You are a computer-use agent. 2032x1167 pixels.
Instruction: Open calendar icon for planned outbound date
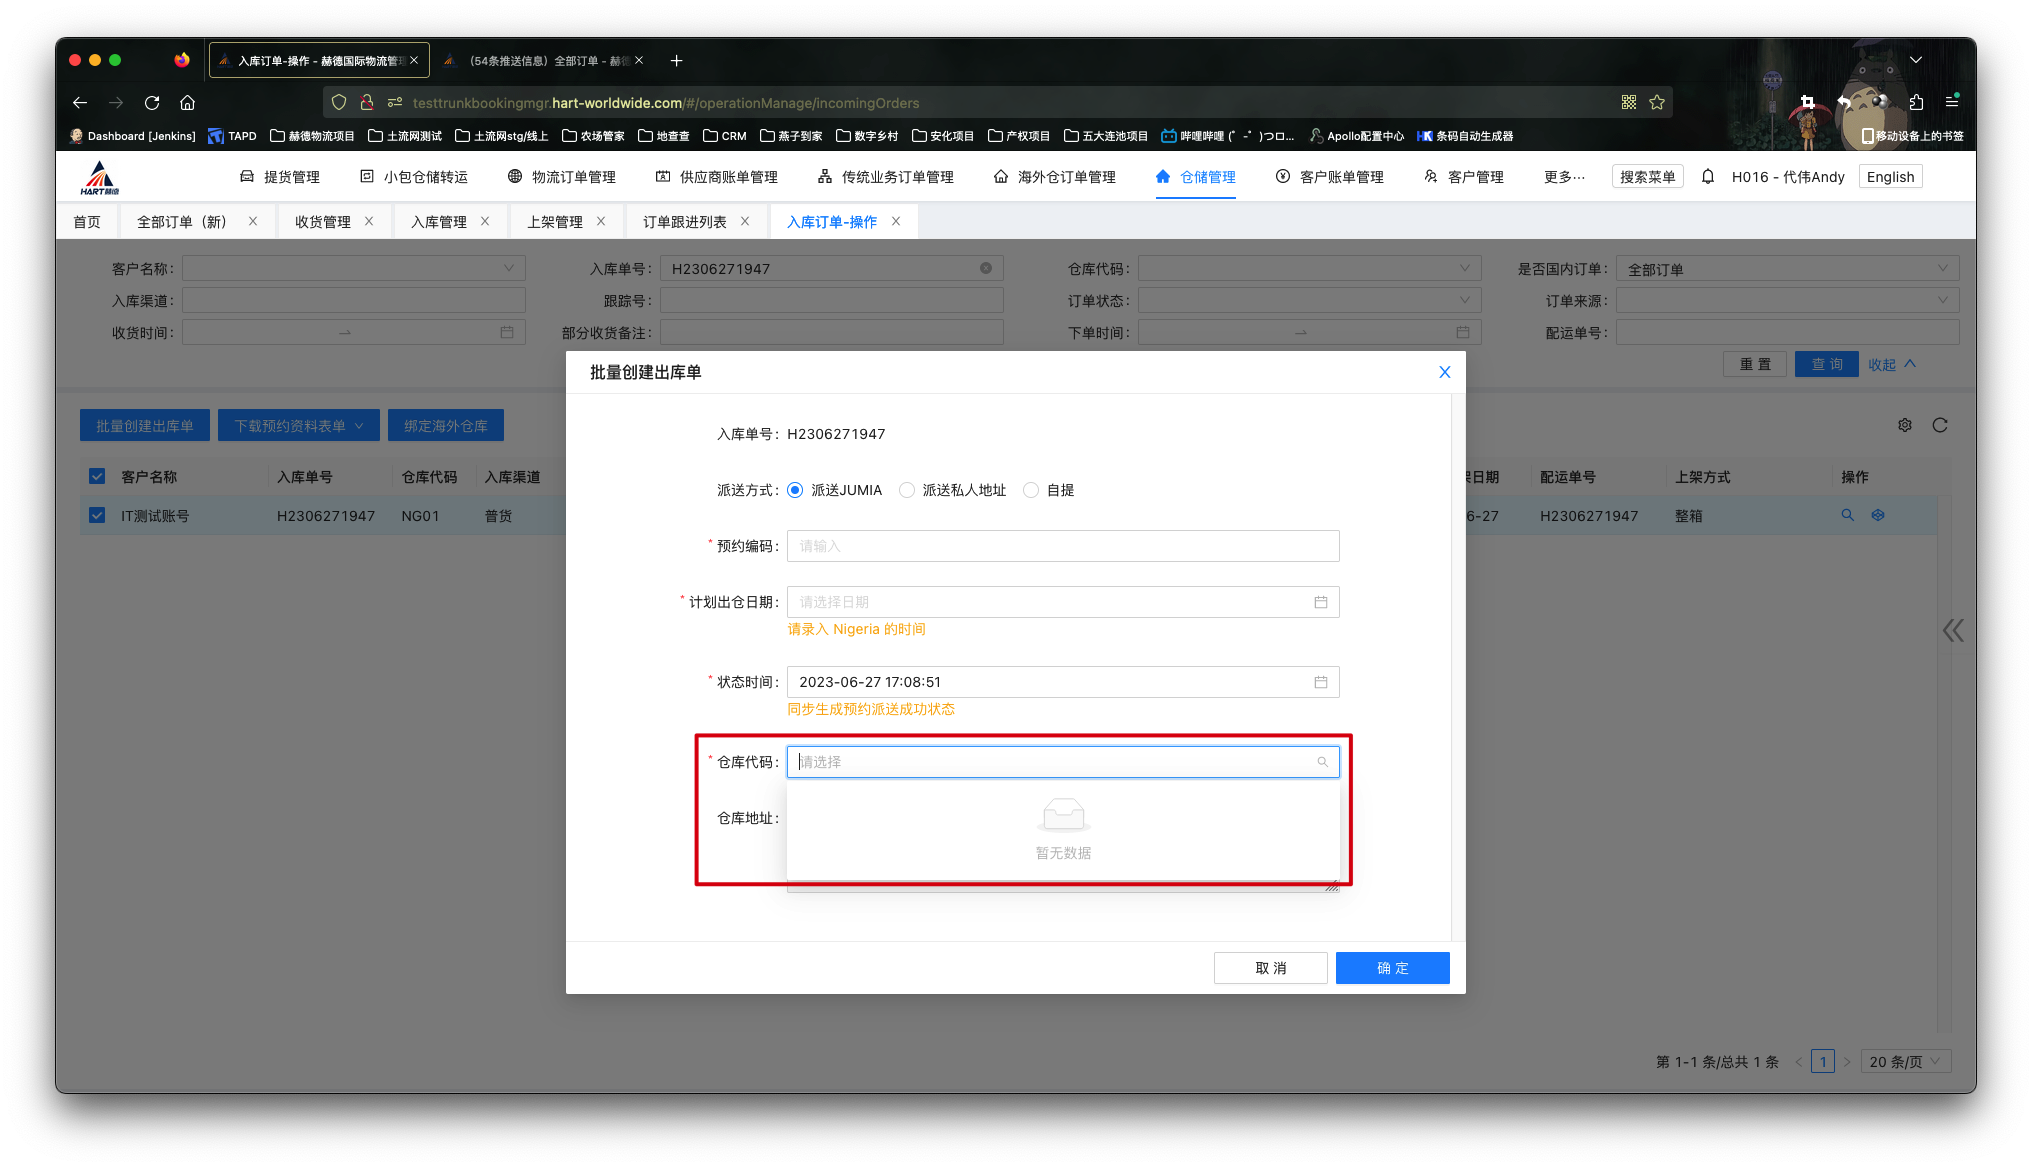pos(1320,602)
